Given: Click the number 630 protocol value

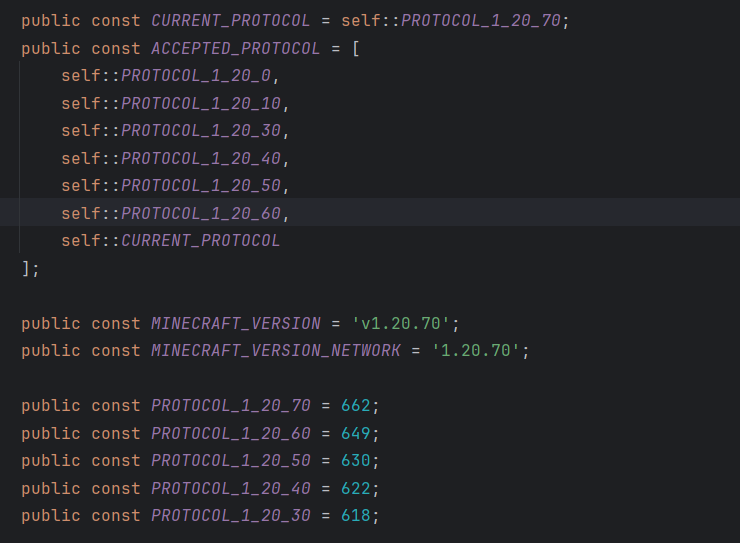Looking at the screenshot, I should (356, 461).
